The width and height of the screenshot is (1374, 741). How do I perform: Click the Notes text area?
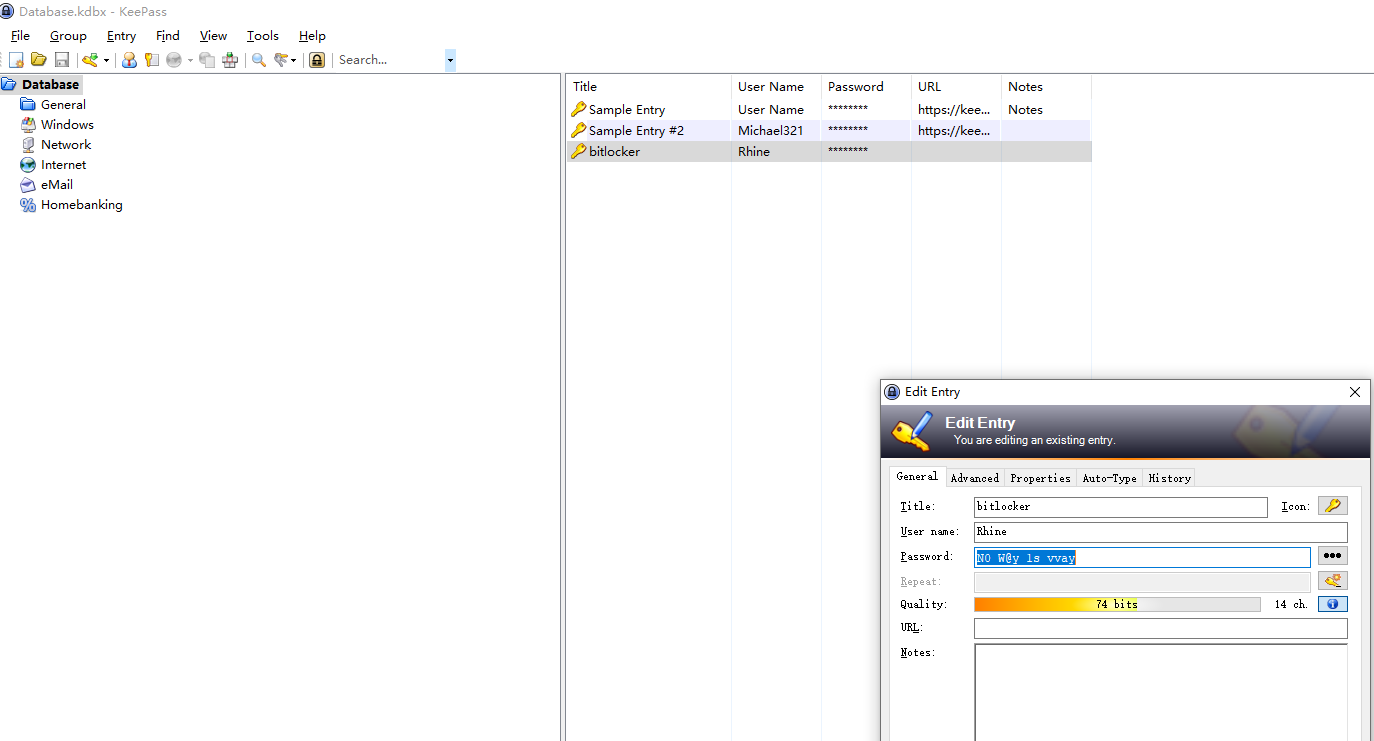[x=1161, y=692]
